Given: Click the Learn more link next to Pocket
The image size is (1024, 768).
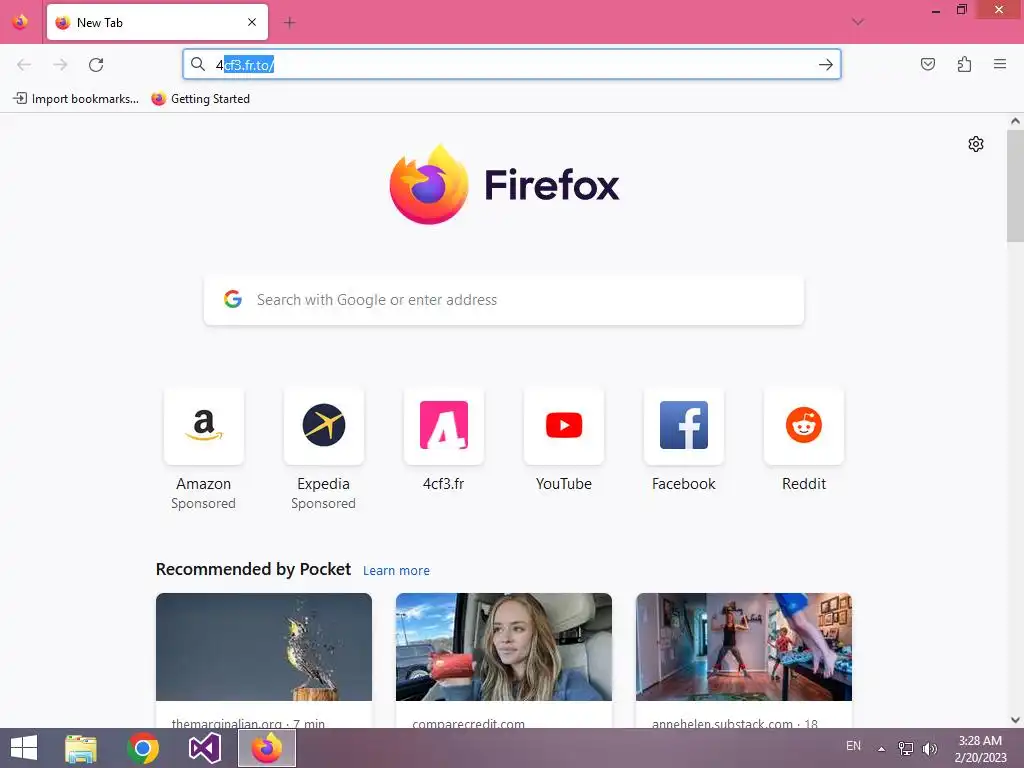Looking at the screenshot, I should click(396, 571).
